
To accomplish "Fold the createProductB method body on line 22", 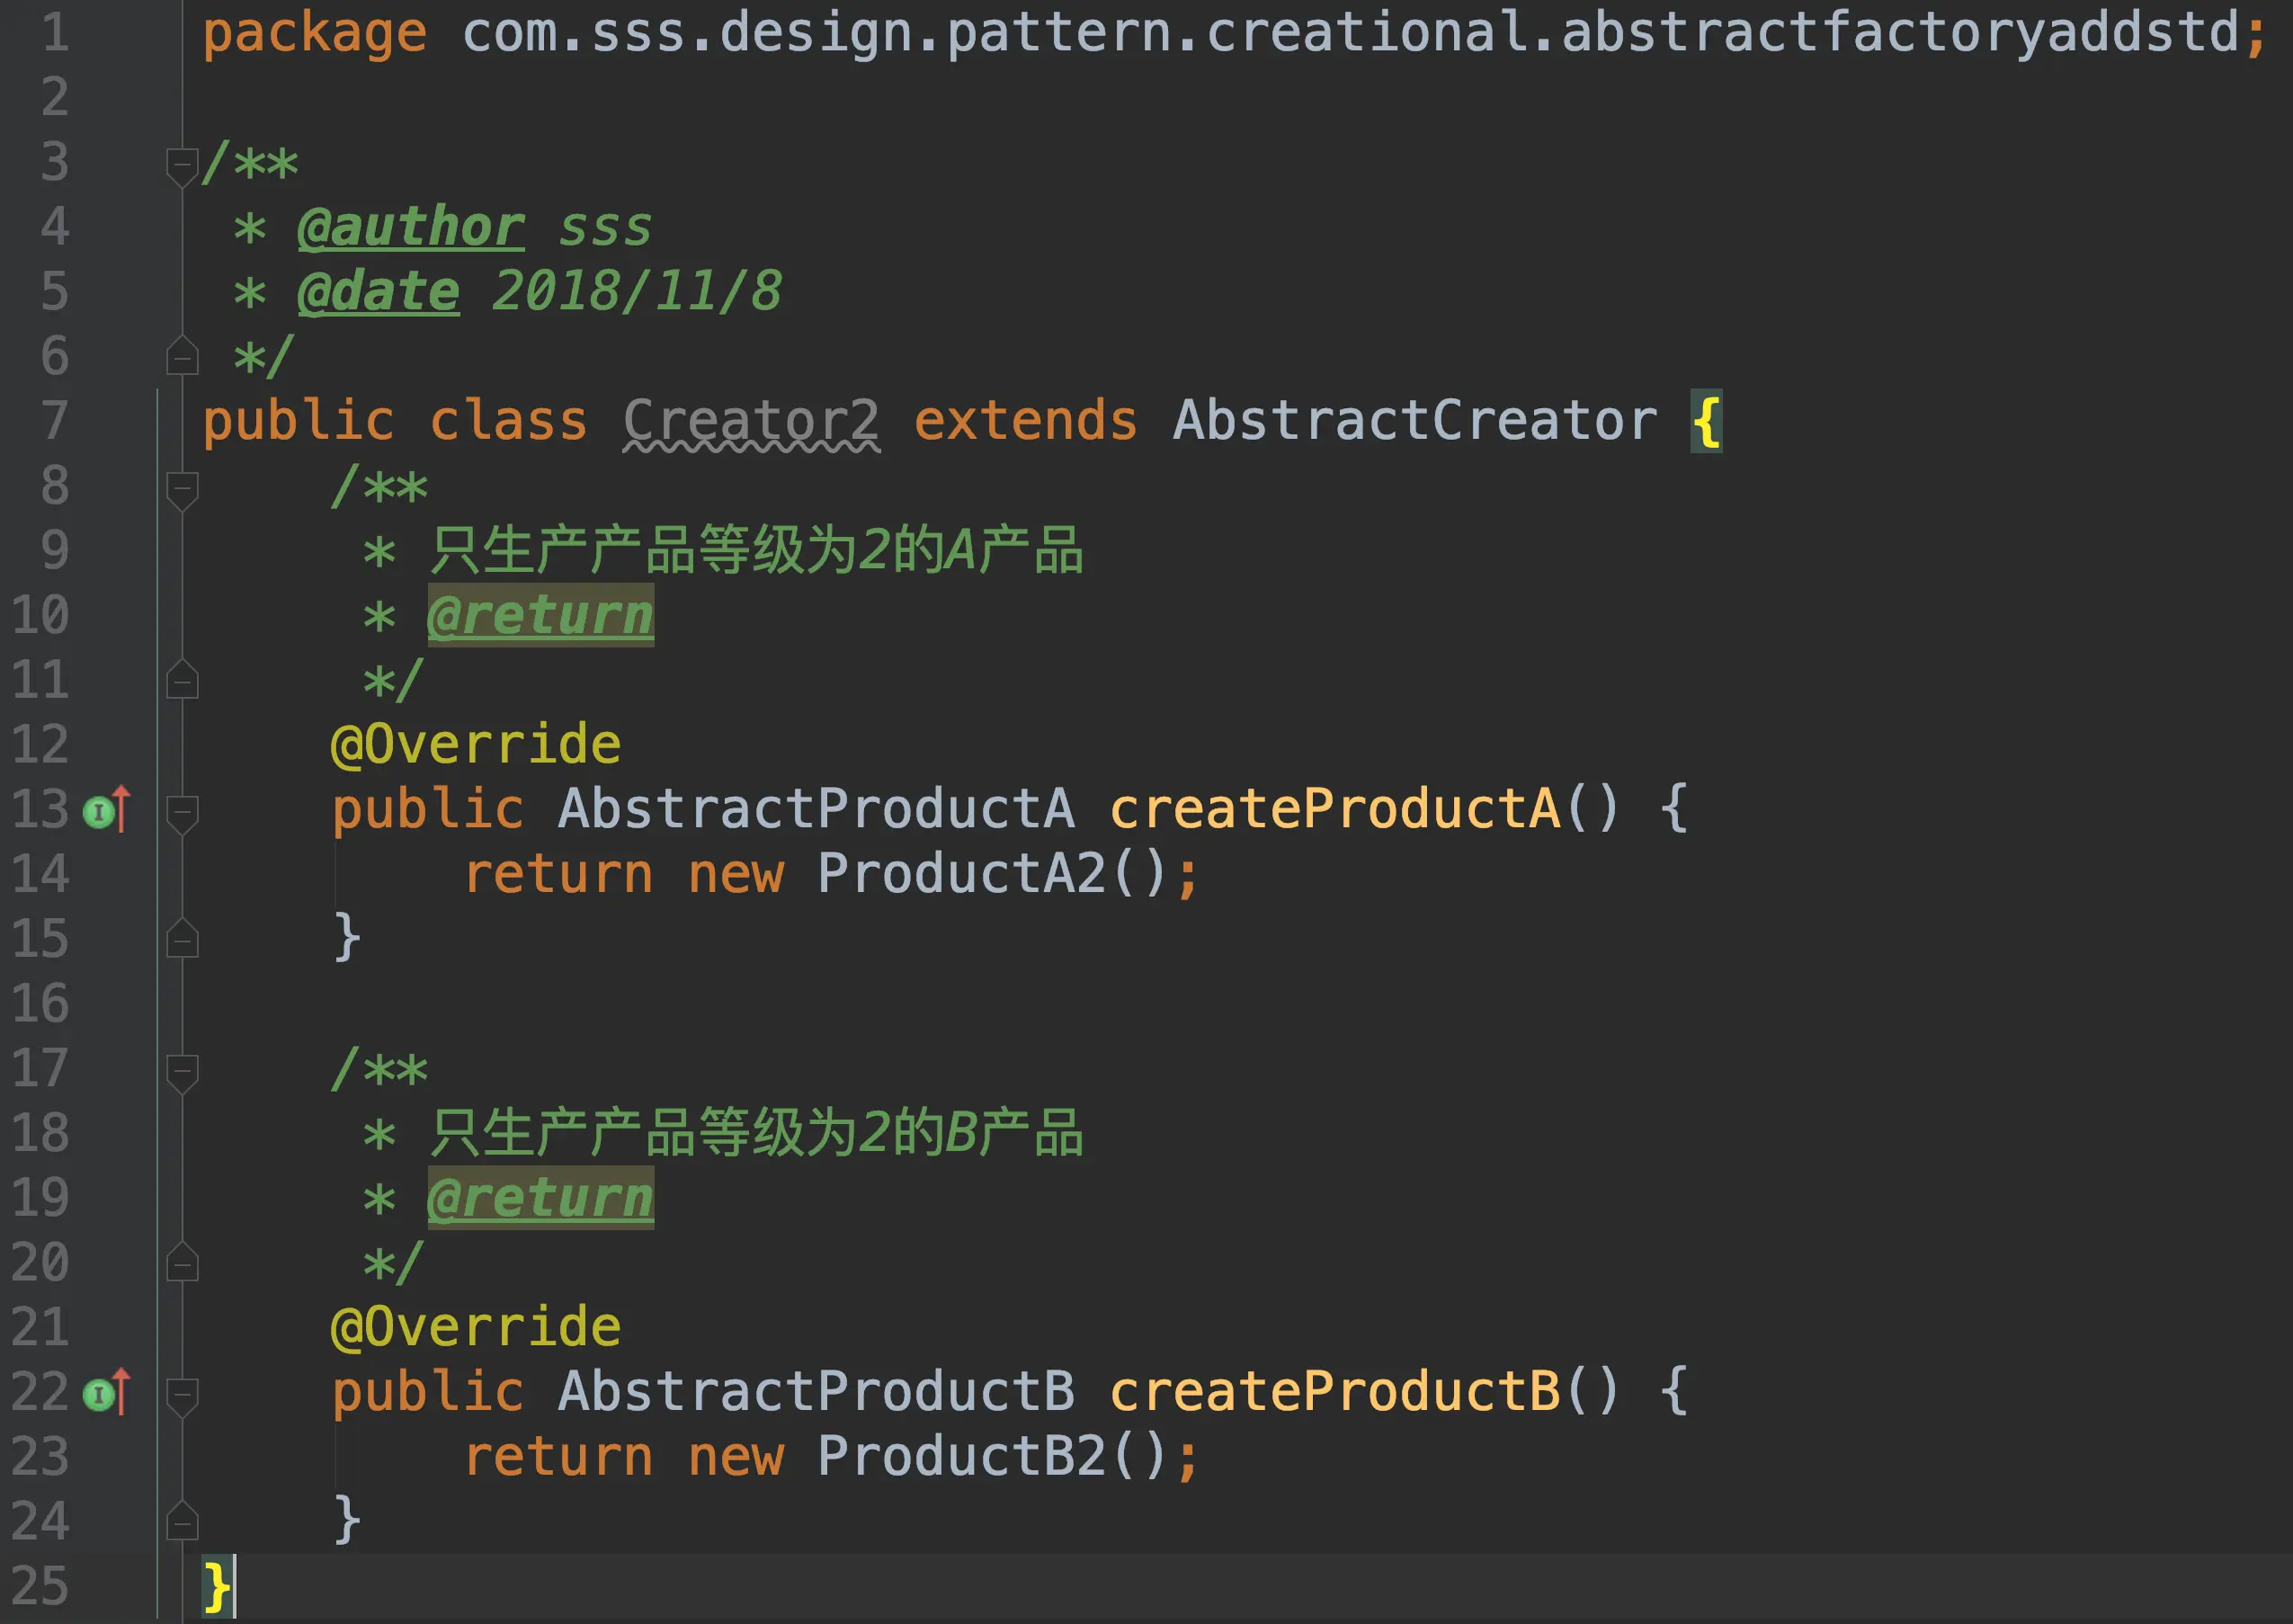I will click(181, 1393).
